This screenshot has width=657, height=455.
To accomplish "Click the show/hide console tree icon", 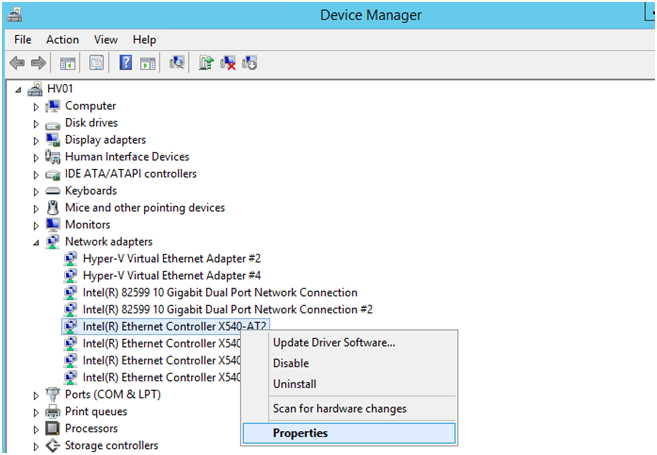I will coord(67,64).
